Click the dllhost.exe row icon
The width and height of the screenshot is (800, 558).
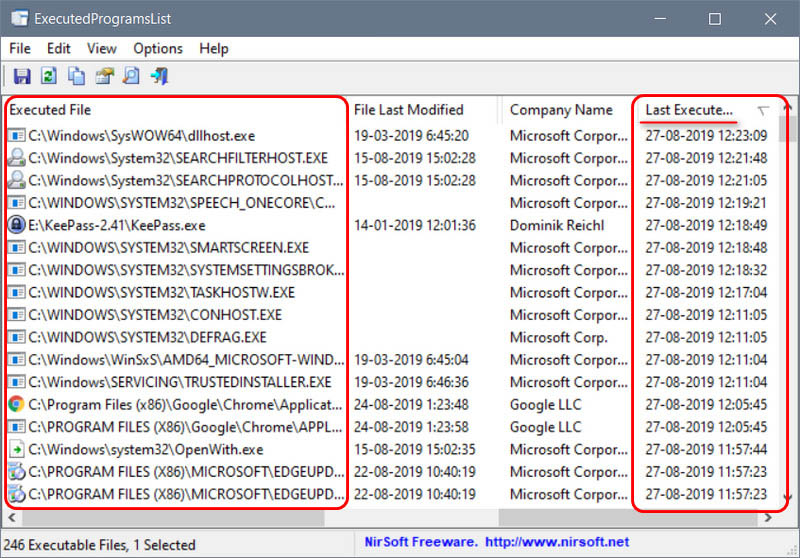pyautogui.click(x=16, y=135)
